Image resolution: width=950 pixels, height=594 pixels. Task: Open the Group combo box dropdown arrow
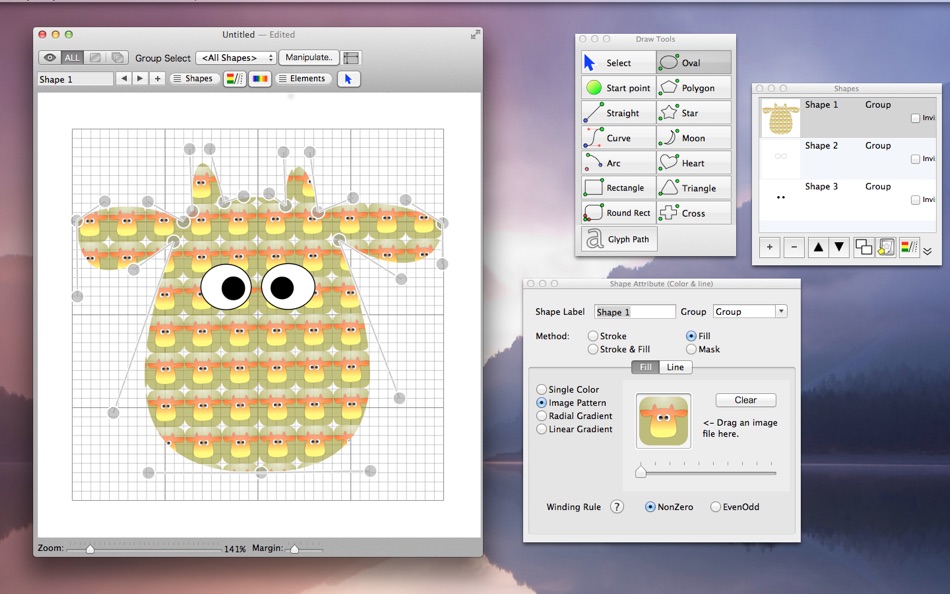(x=781, y=312)
